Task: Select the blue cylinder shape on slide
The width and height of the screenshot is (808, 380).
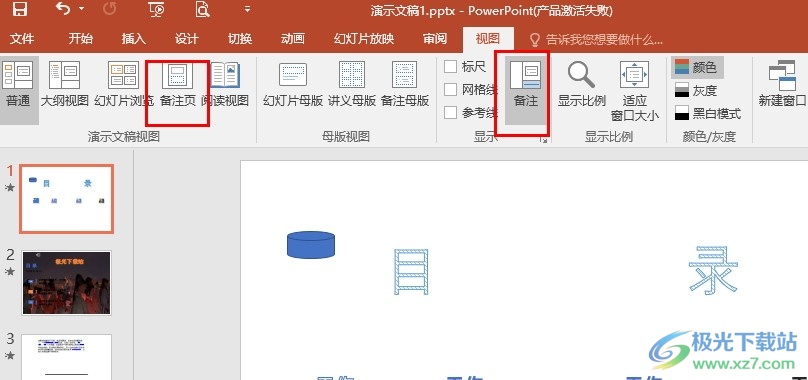Action: 311,244
